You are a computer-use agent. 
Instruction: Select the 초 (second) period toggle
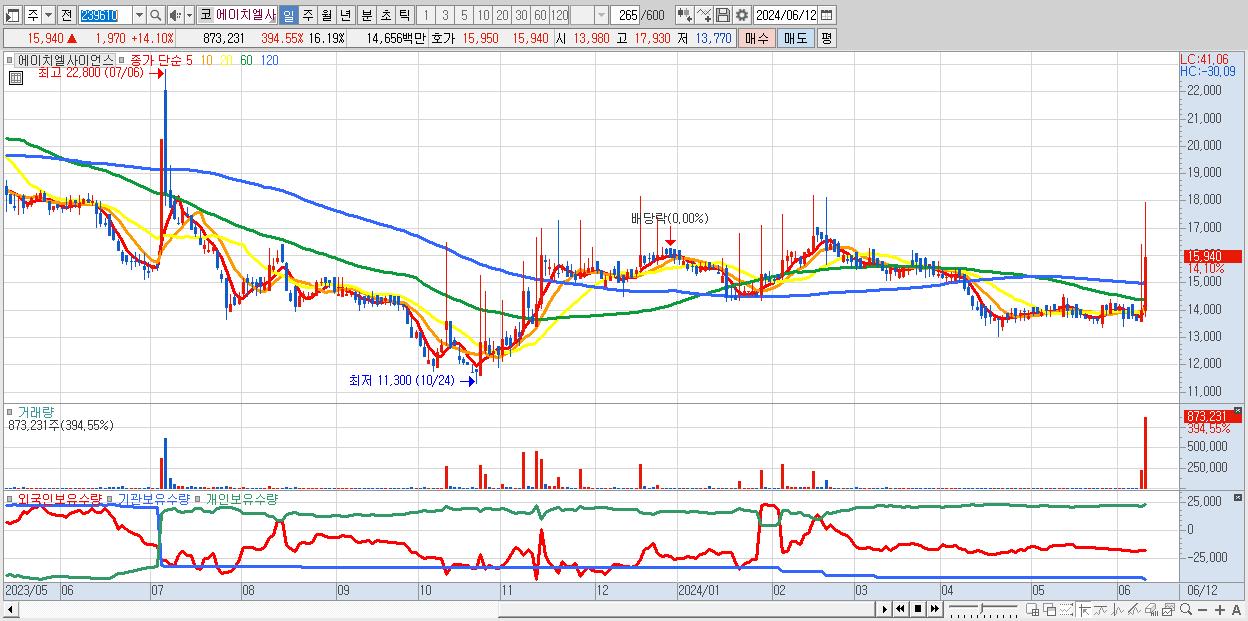[385, 15]
